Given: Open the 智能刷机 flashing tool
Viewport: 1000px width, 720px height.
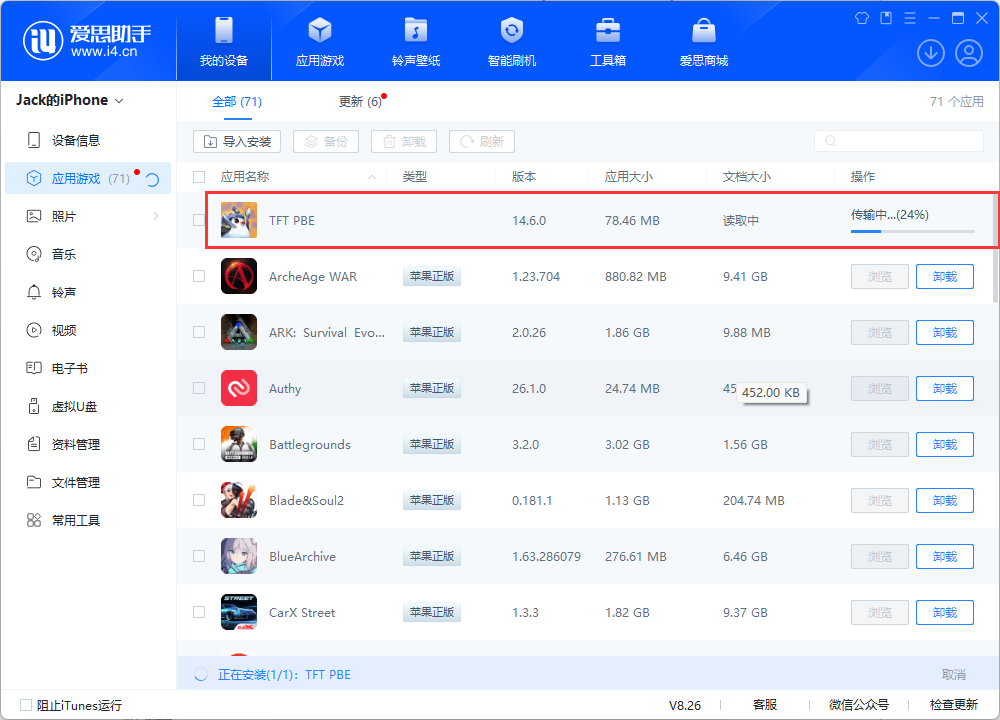Looking at the screenshot, I should pos(511,41).
